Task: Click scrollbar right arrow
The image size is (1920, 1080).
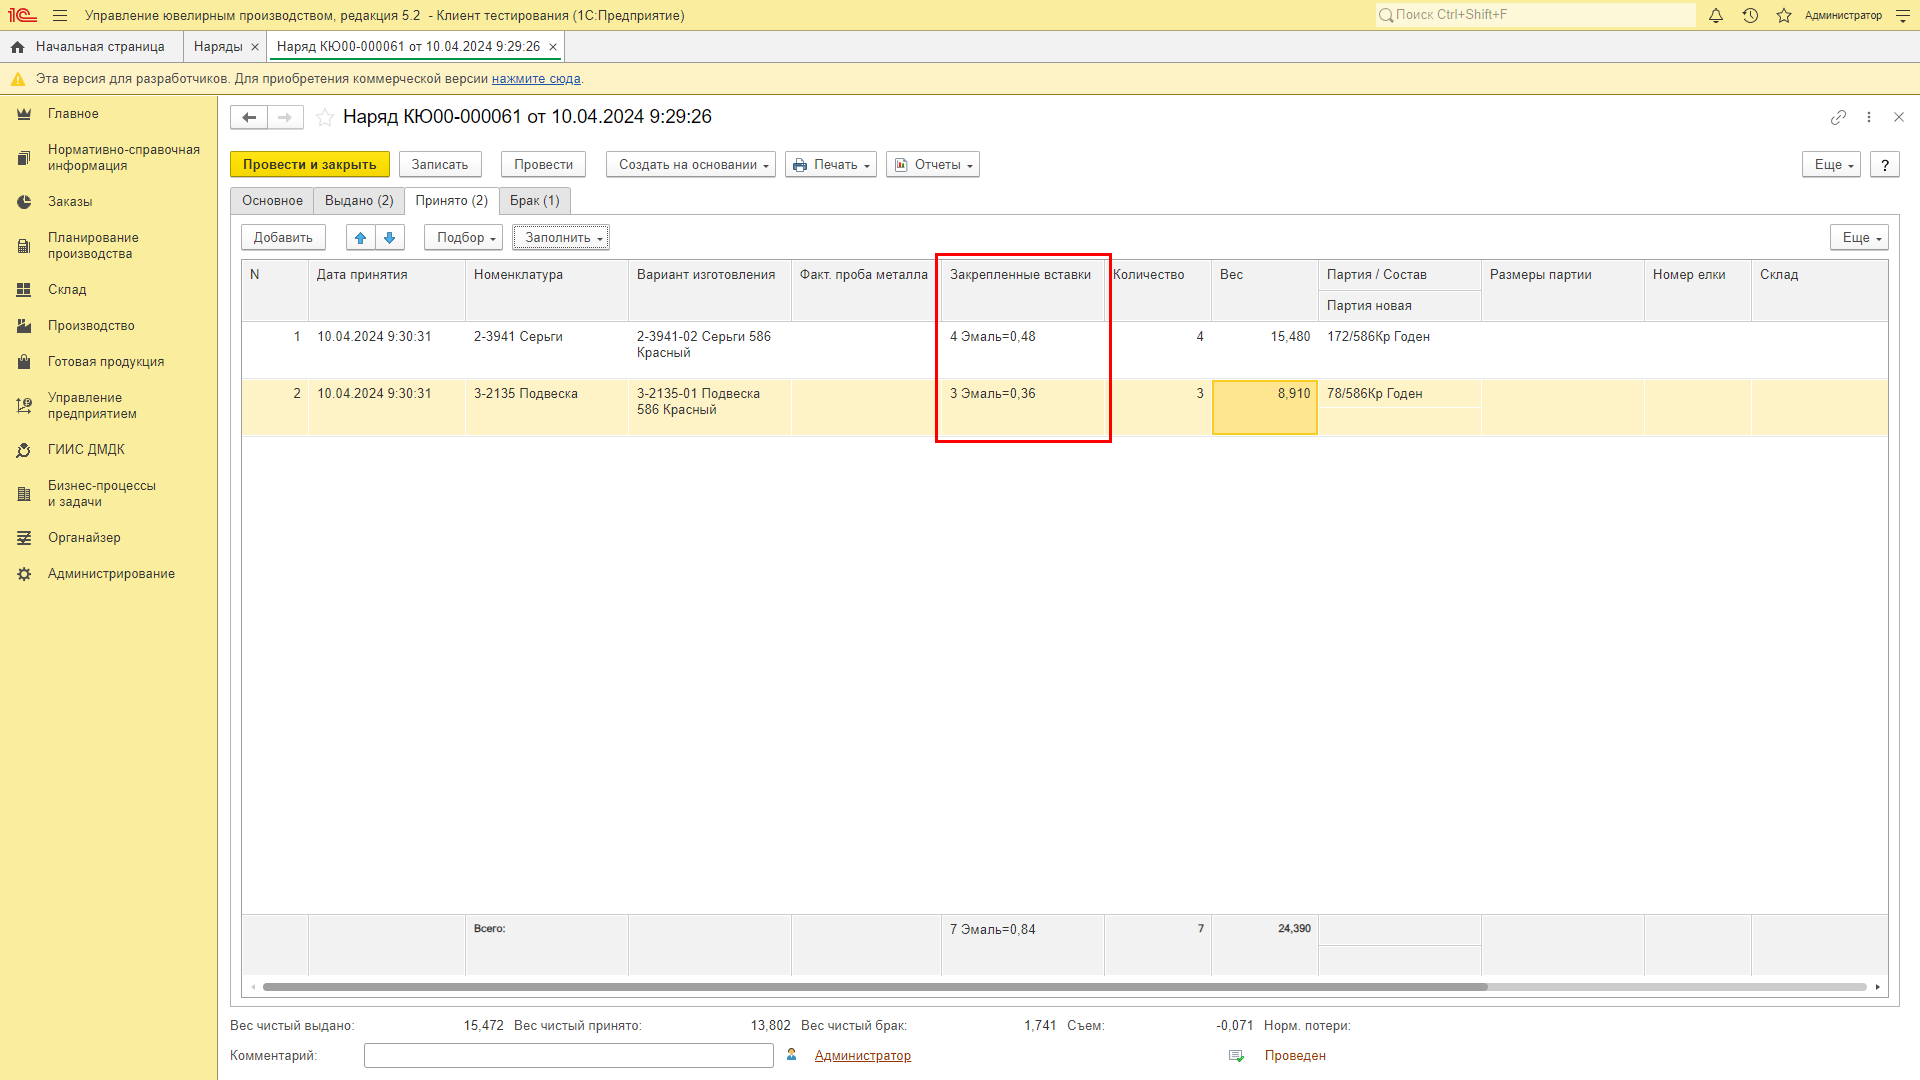Action: (1878, 987)
